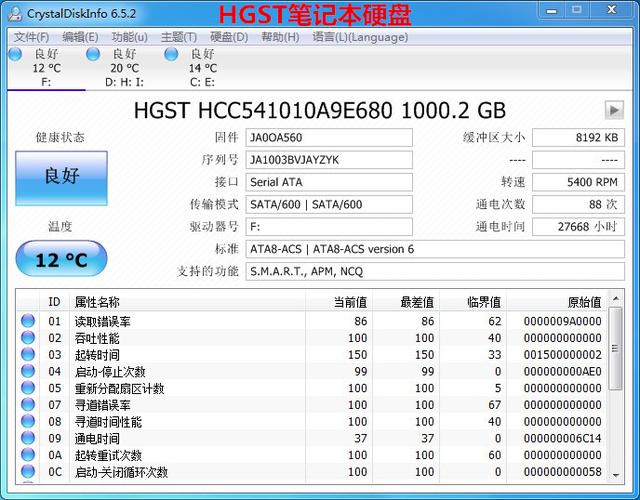Viewport: 640px width, 500px height.
Task: Click the 通电时间 field 27668 小时
Action: pyautogui.click(x=578, y=227)
